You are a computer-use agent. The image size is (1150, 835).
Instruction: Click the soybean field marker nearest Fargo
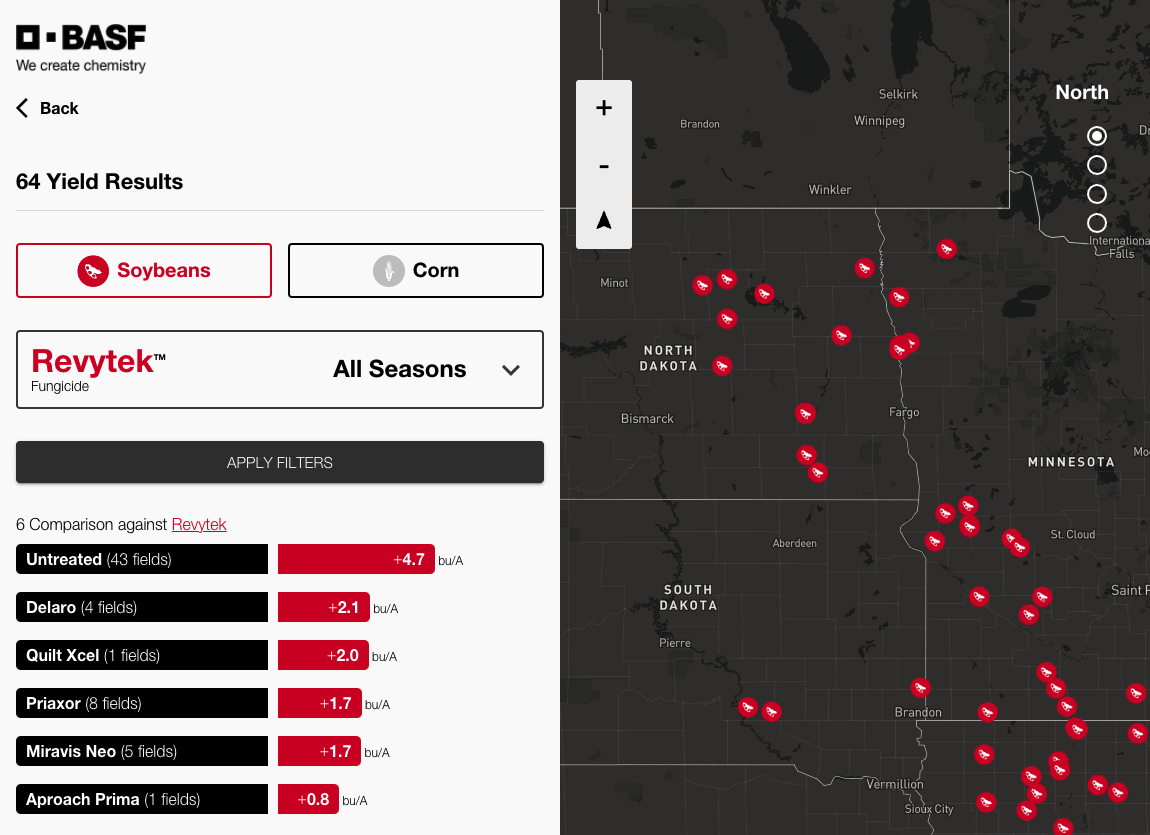900,348
